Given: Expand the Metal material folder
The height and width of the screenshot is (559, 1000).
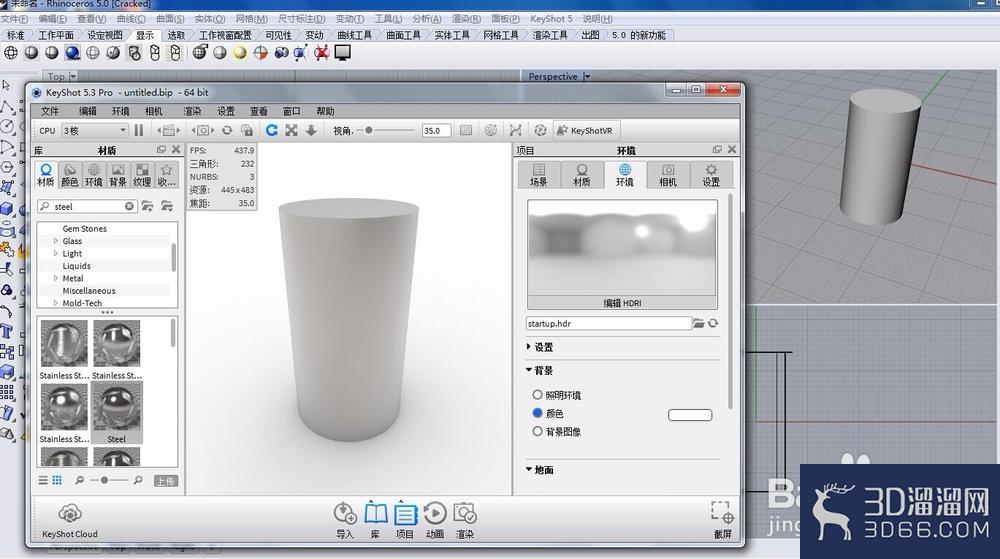Looking at the screenshot, I should 55,278.
